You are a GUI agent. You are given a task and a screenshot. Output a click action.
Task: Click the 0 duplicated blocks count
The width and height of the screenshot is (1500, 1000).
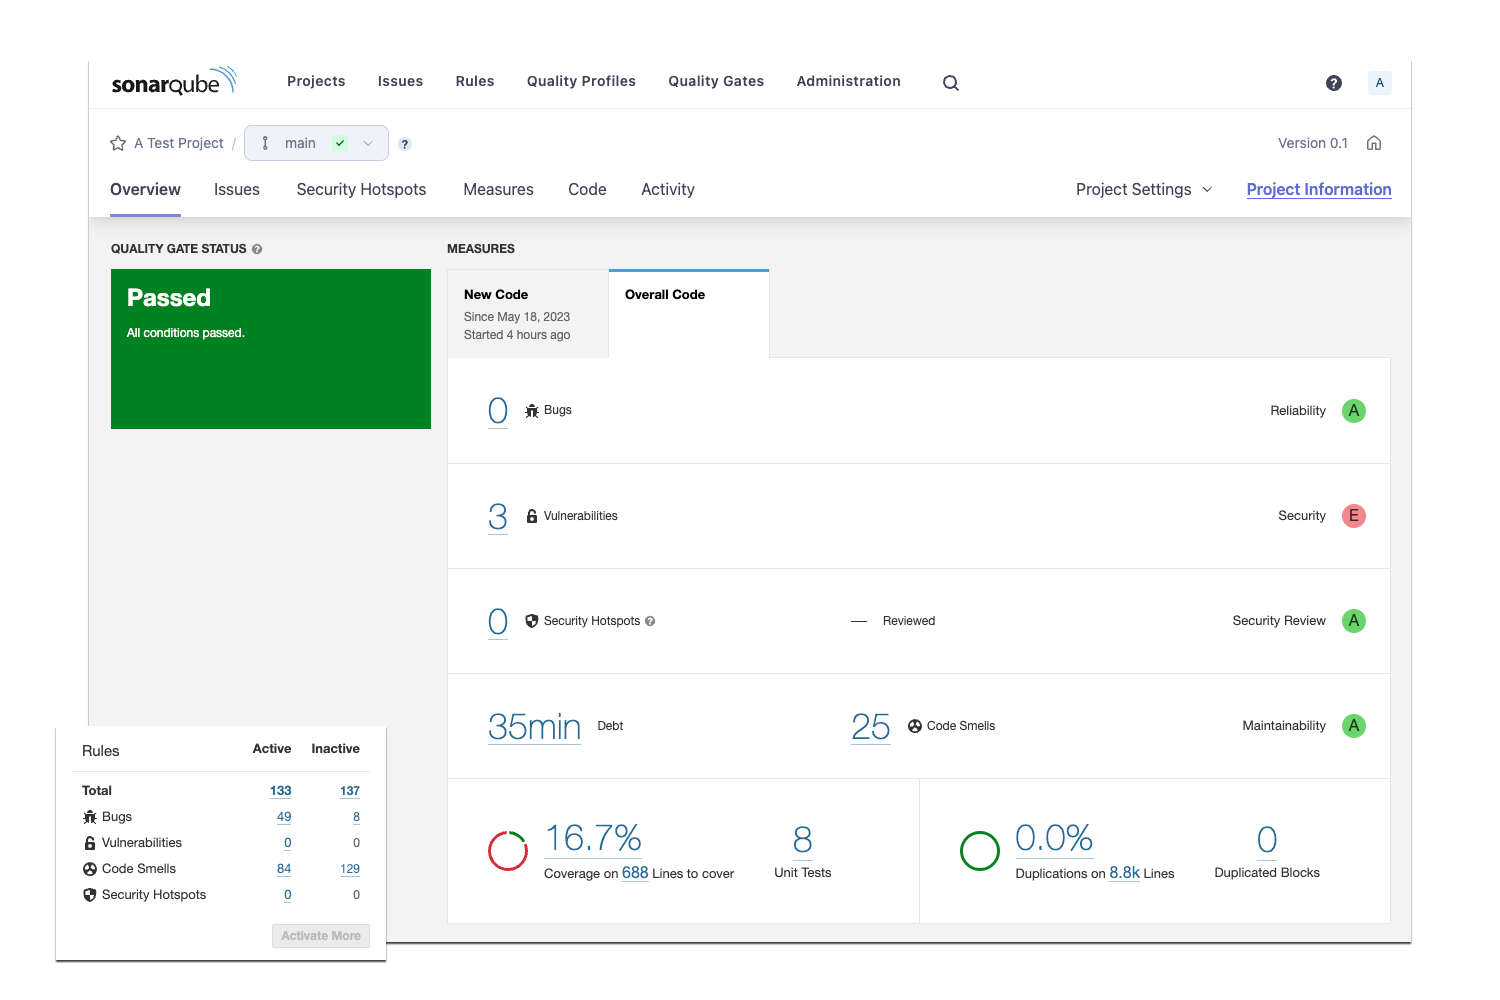[x=1267, y=840]
